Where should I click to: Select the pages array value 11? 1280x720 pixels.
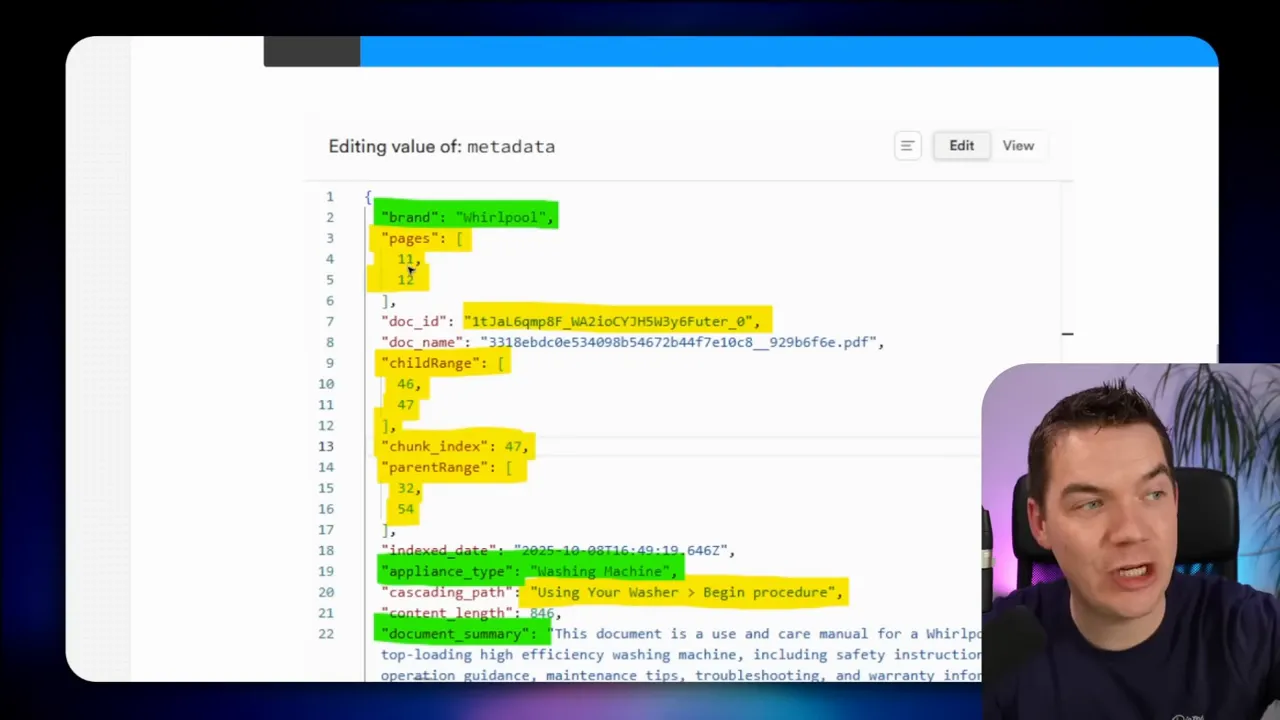point(405,258)
